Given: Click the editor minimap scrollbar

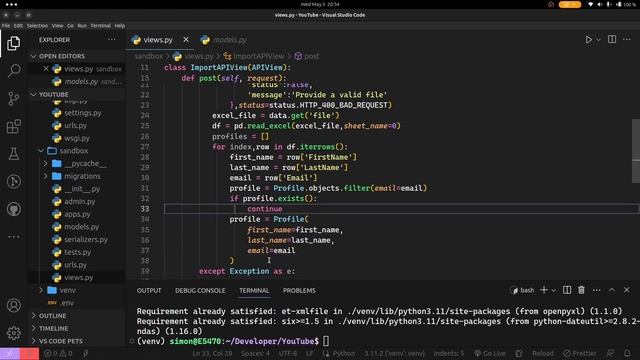Looking at the screenshot, I should pos(635,151).
